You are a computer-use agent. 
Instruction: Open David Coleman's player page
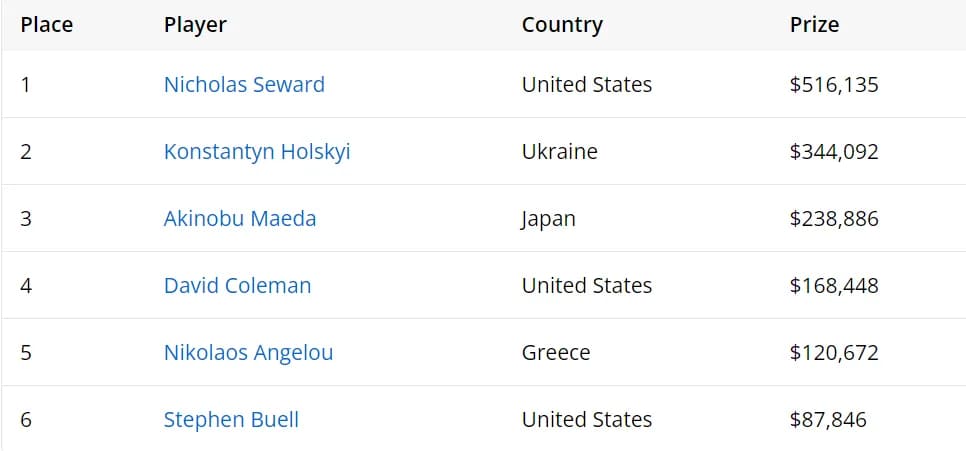click(x=237, y=285)
